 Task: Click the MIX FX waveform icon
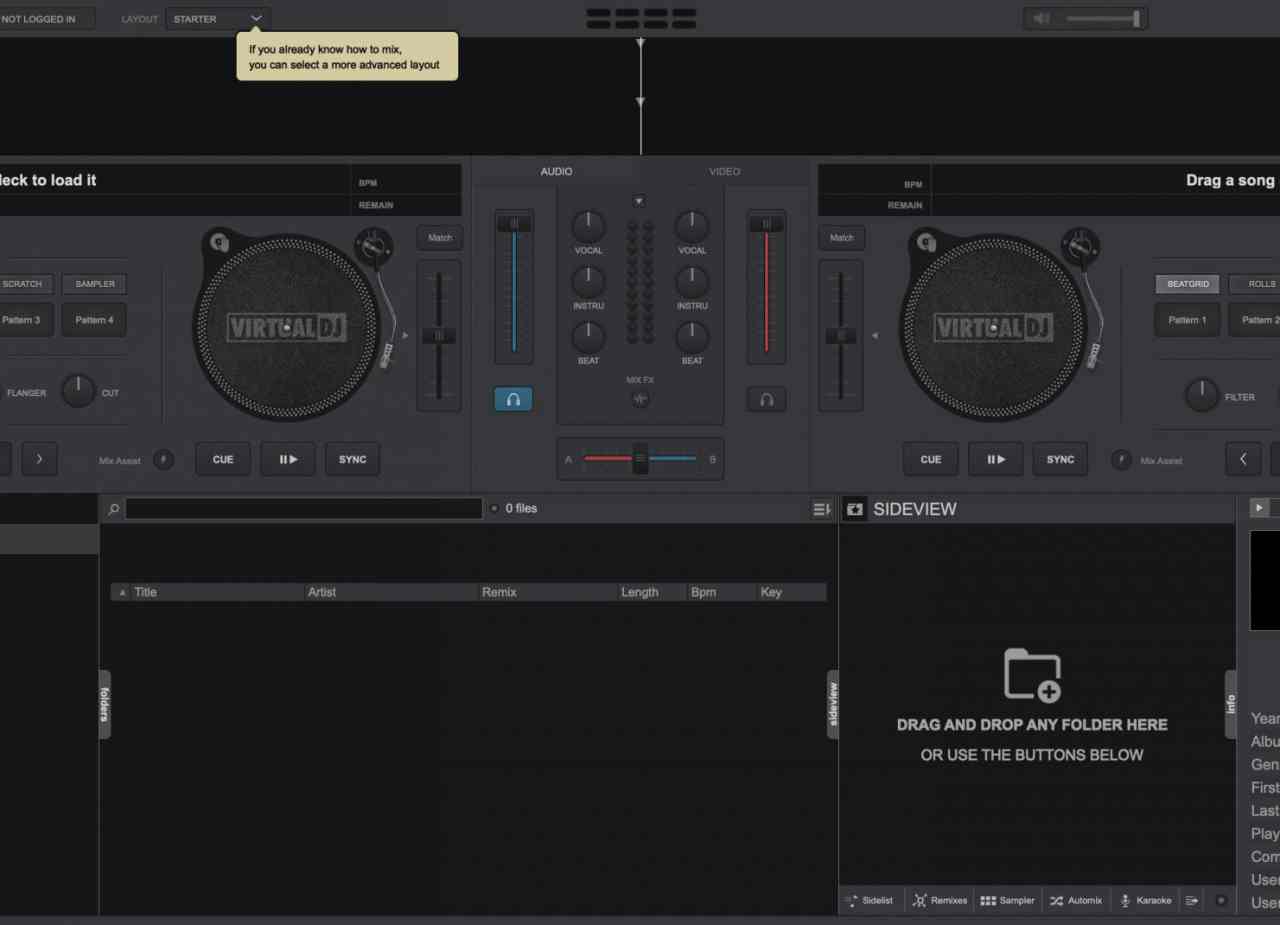[640, 399]
